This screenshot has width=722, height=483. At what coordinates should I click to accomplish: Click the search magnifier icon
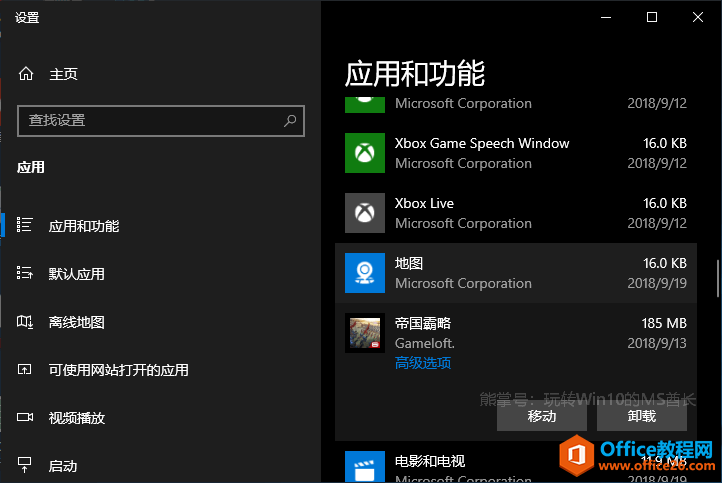coord(290,121)
